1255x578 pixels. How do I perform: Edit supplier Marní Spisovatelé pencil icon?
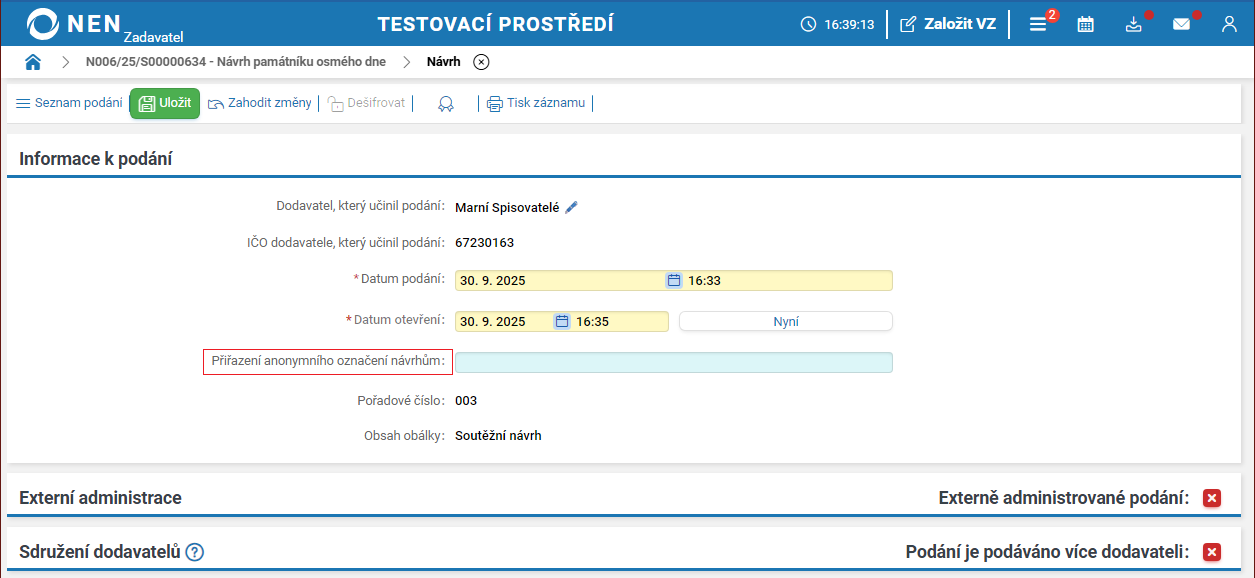572,207
